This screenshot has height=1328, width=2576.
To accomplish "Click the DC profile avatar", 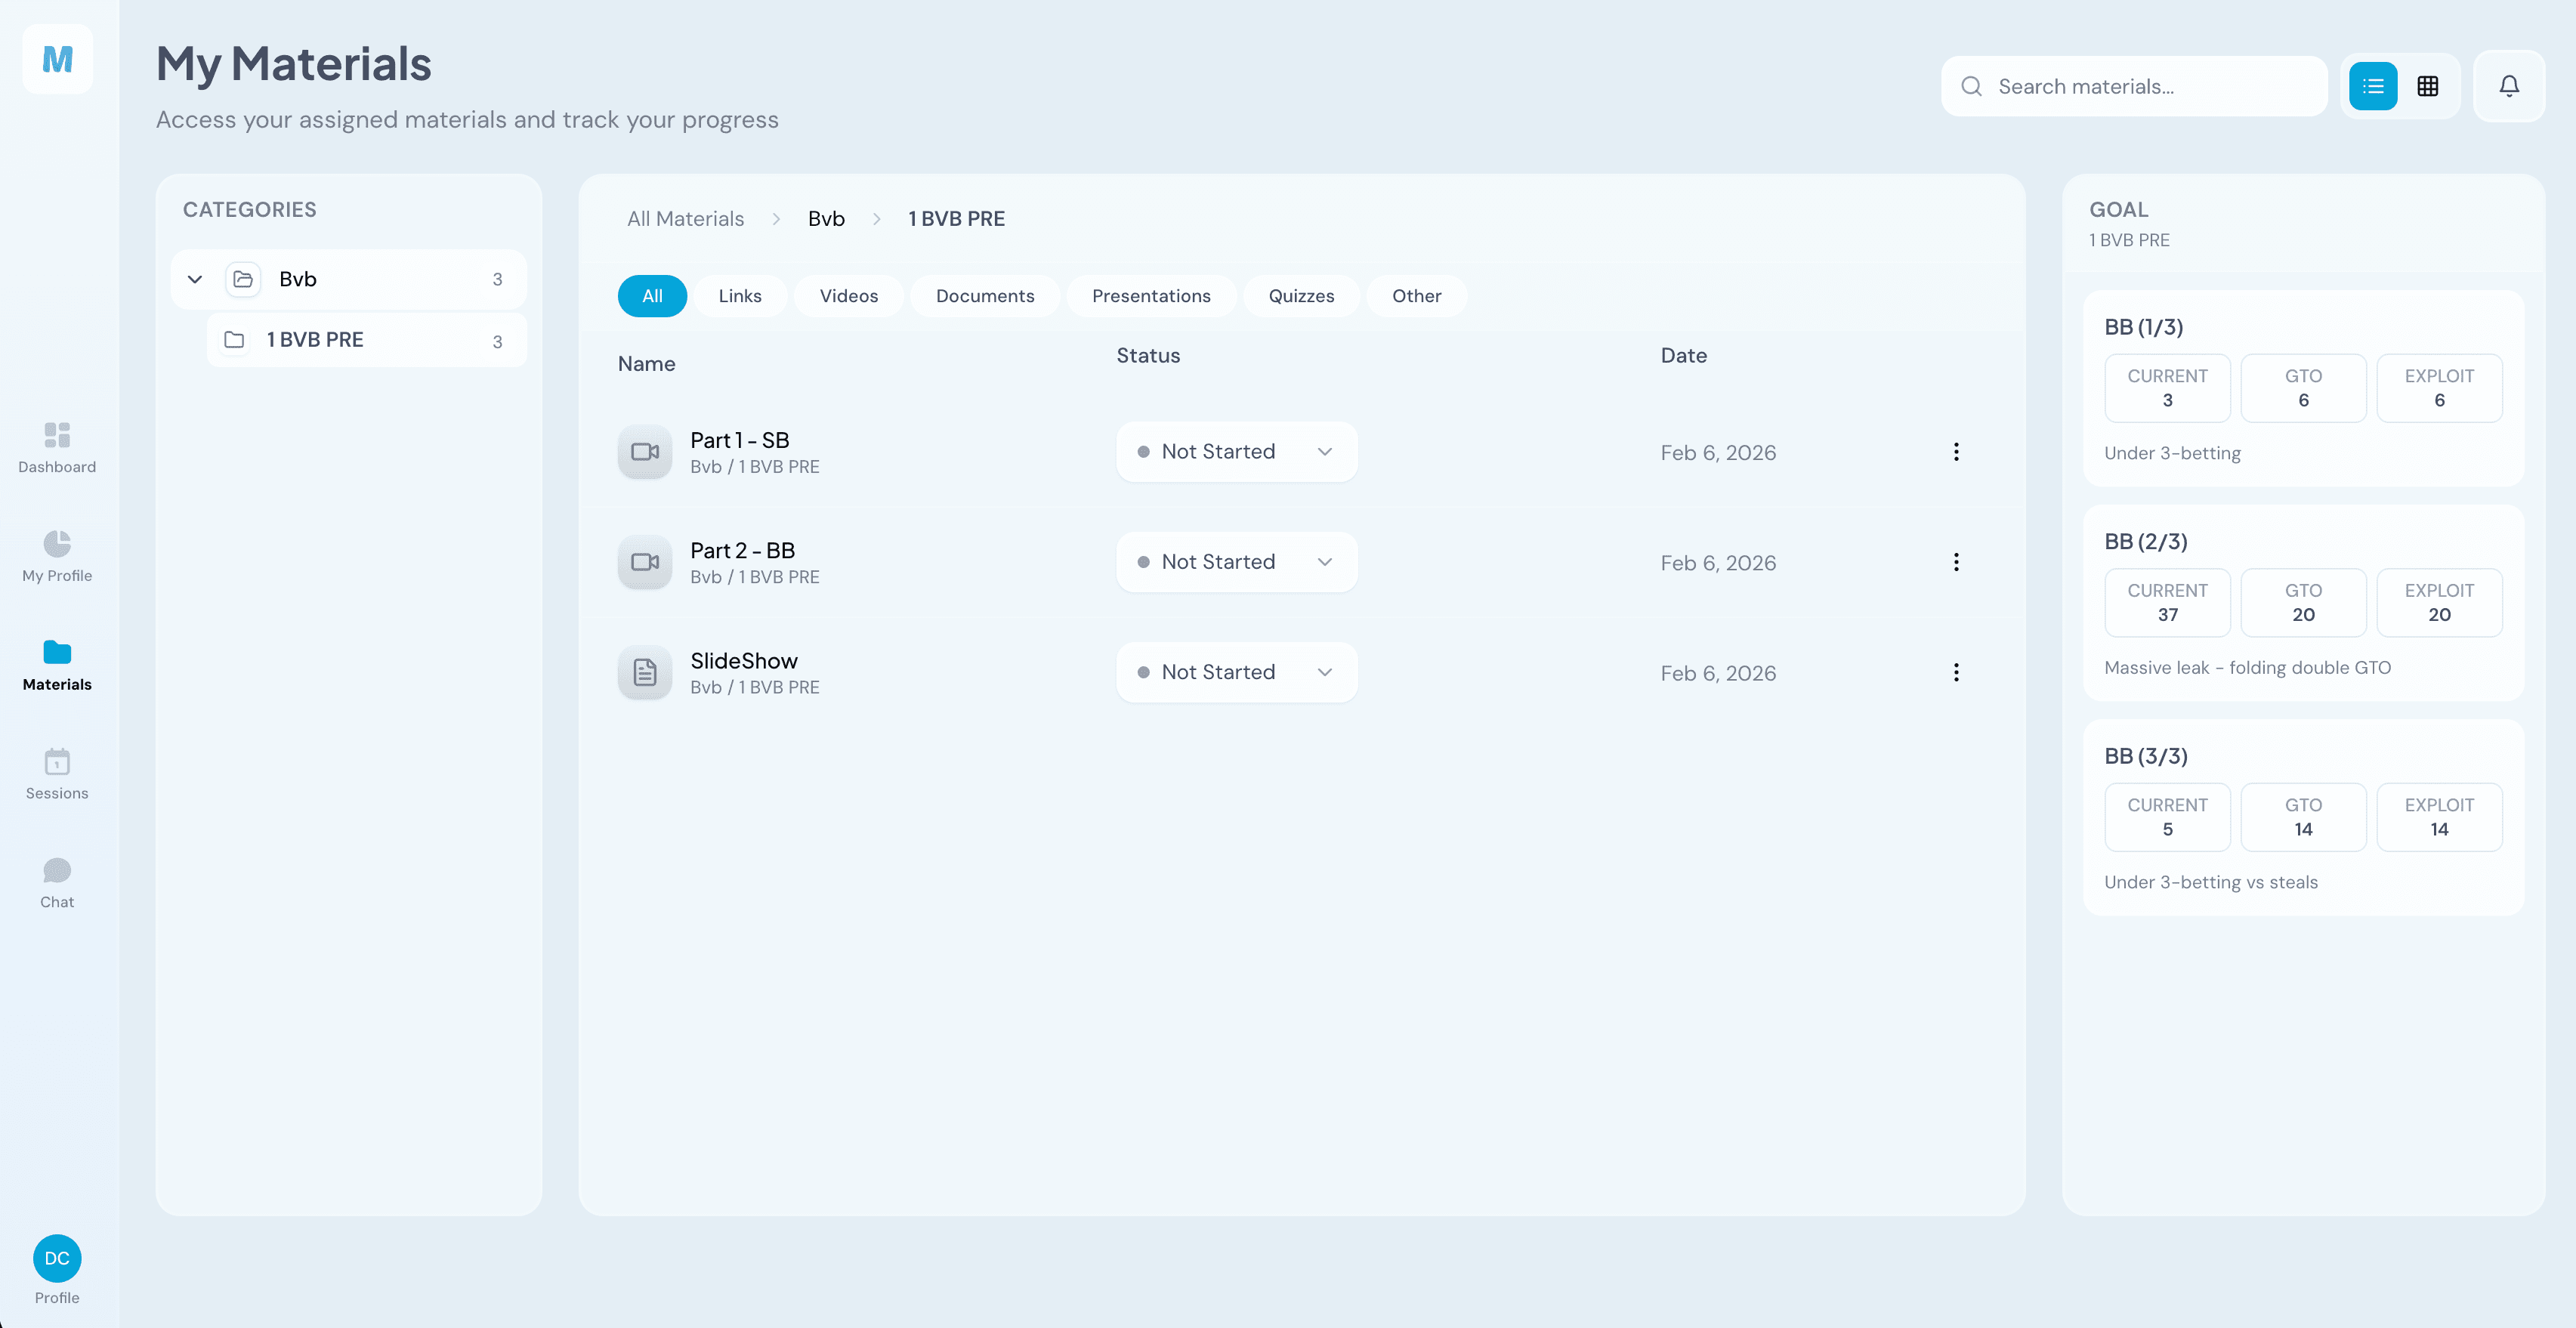I will click(x=57, y=1257).
